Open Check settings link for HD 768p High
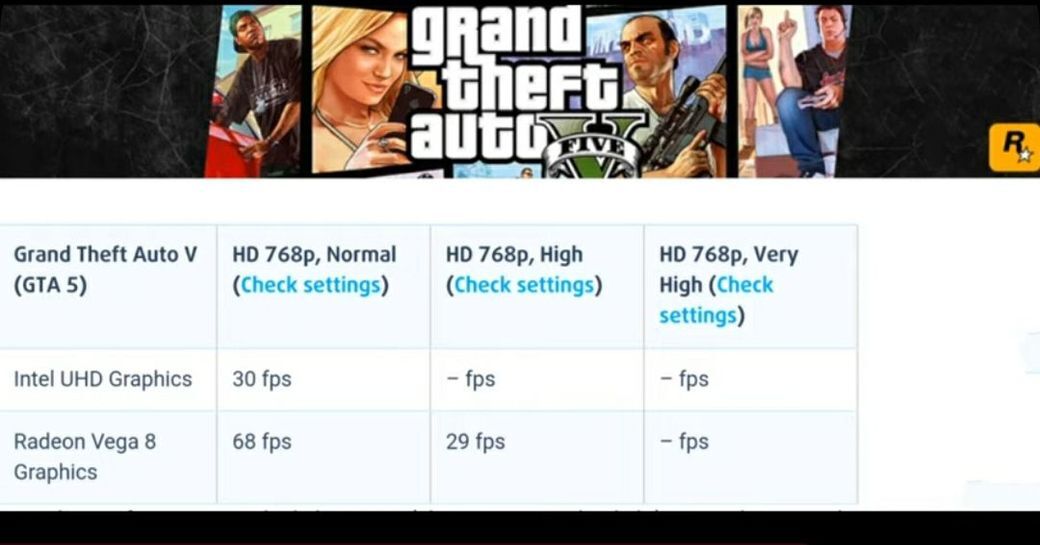 click(524, 285)
